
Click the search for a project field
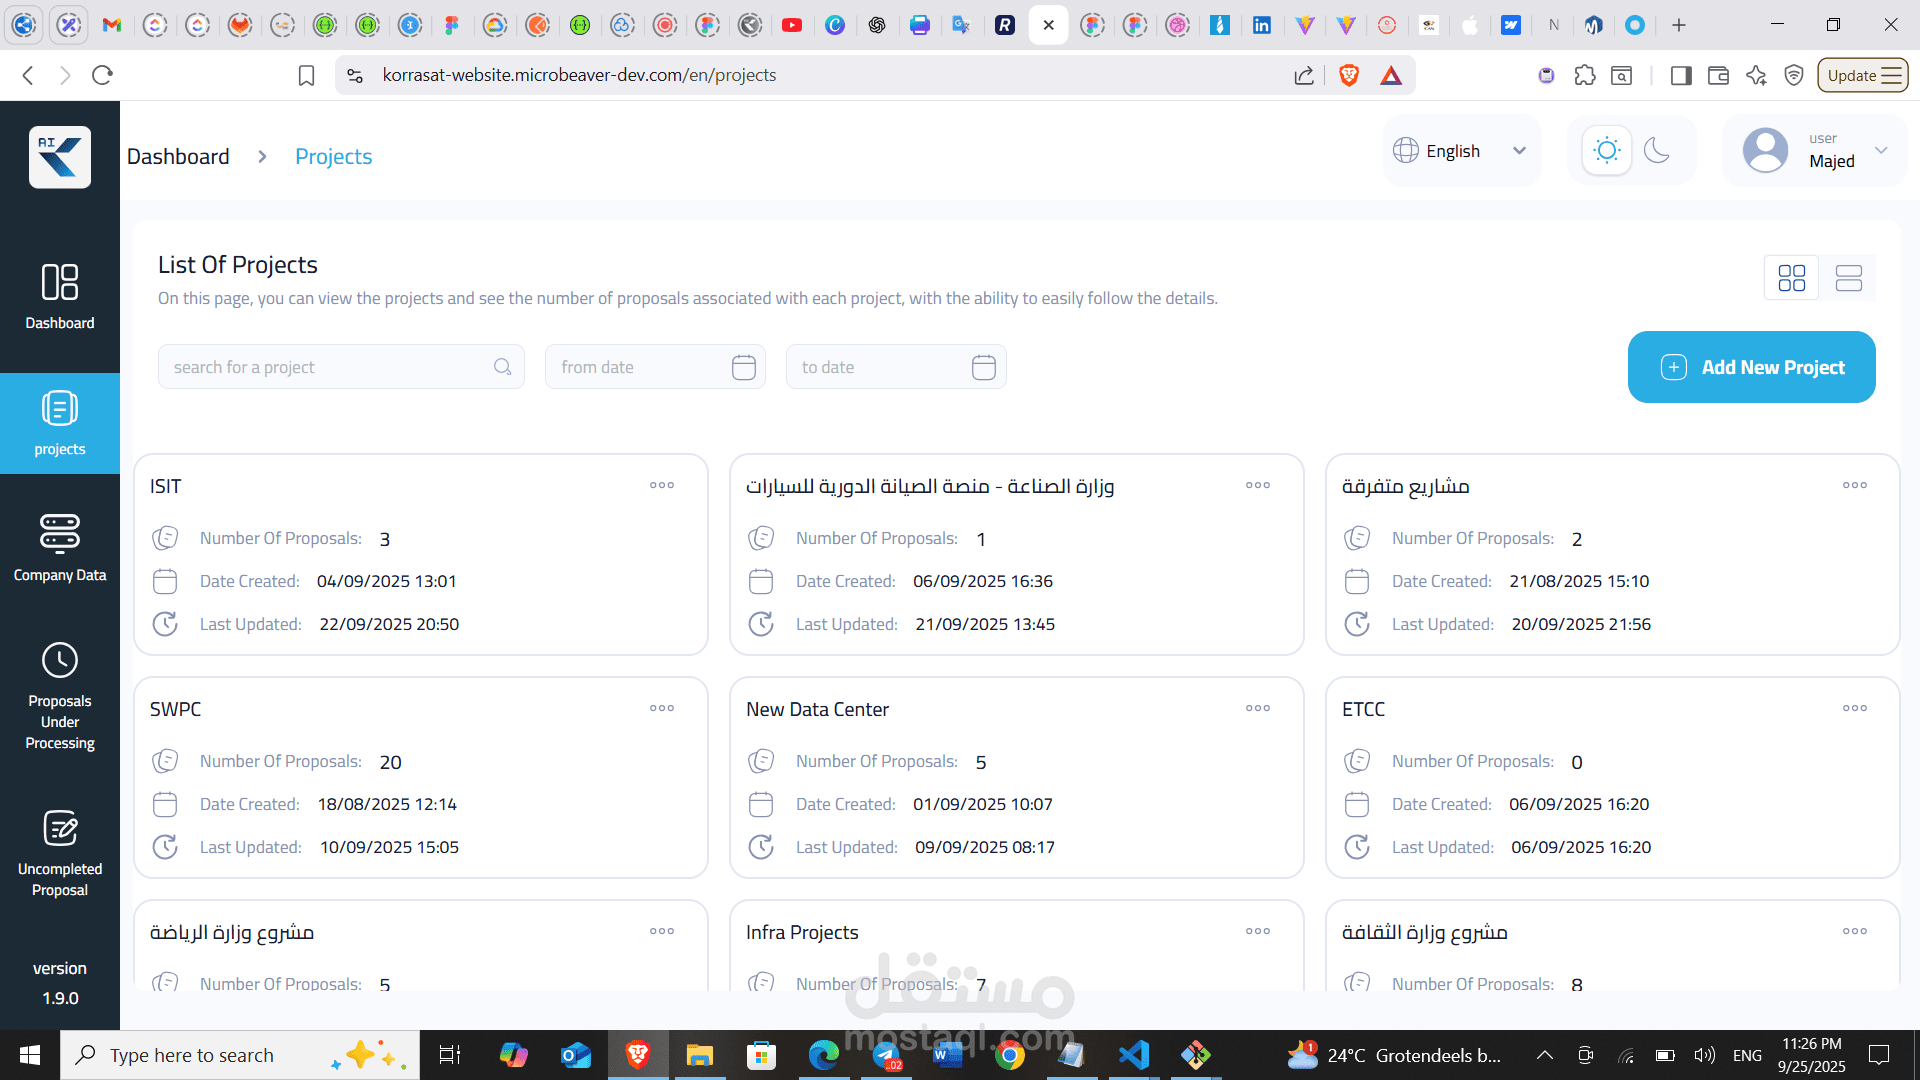point(325,367)
